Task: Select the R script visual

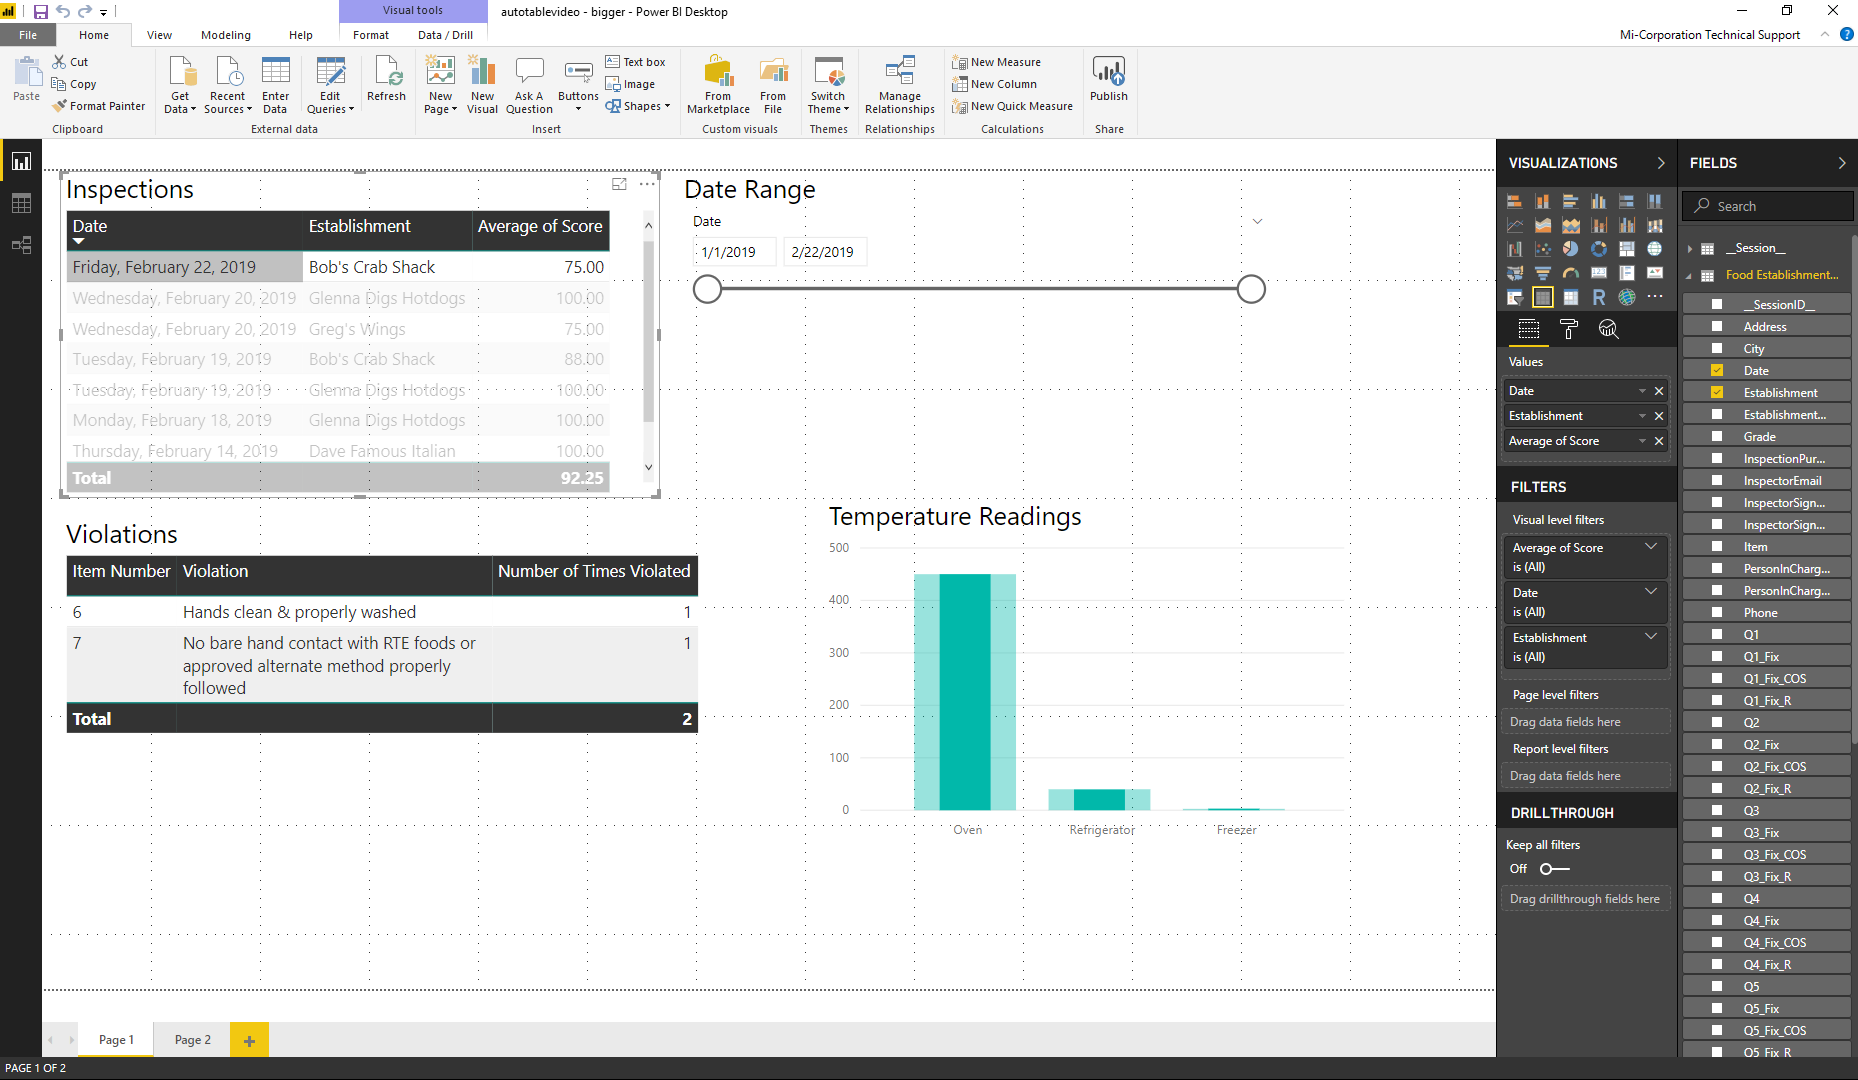Action: tap(1599, 297)
